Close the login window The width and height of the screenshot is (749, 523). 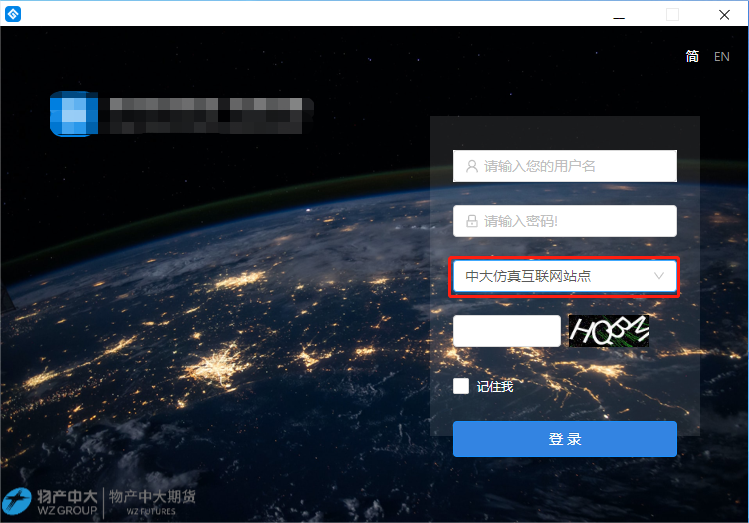tap(724, 15)
